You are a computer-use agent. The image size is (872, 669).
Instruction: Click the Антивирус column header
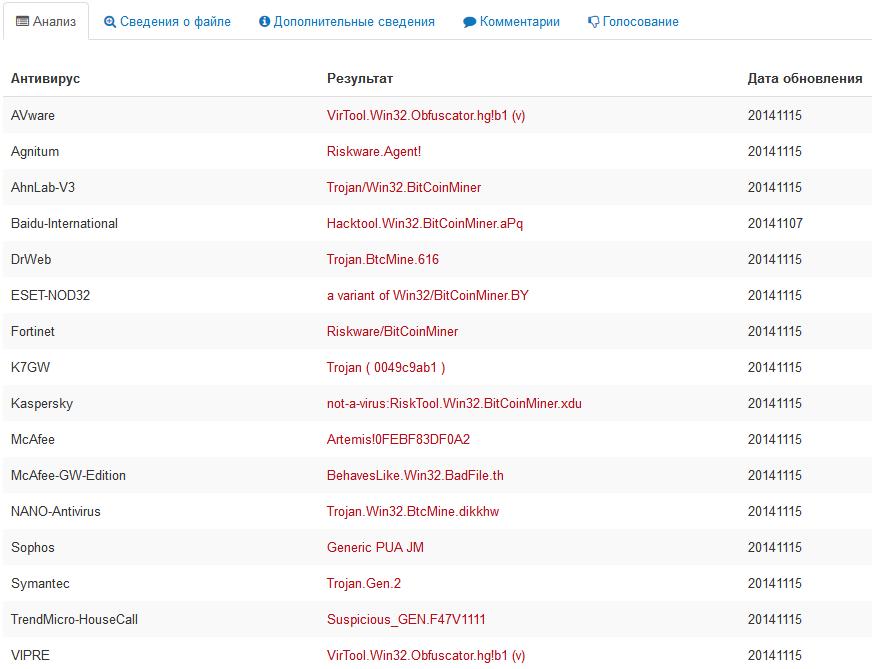click(46, 78)
